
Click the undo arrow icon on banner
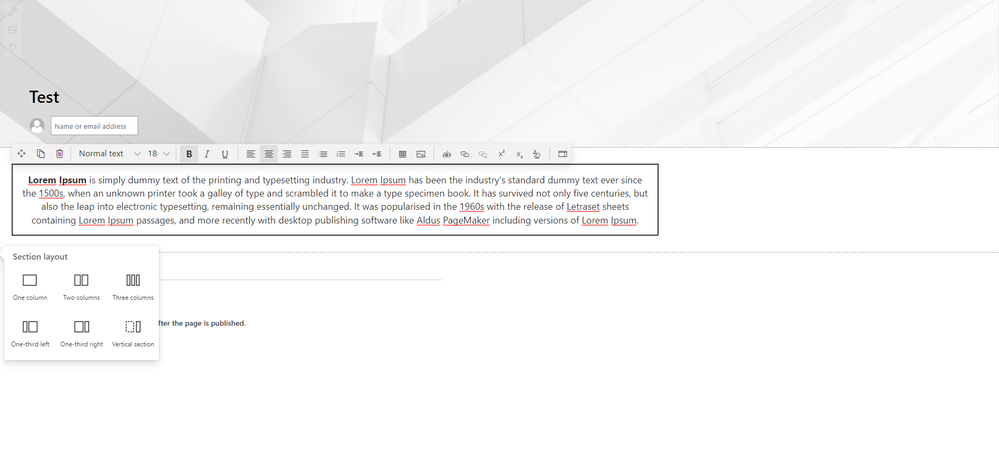(12, 48)
